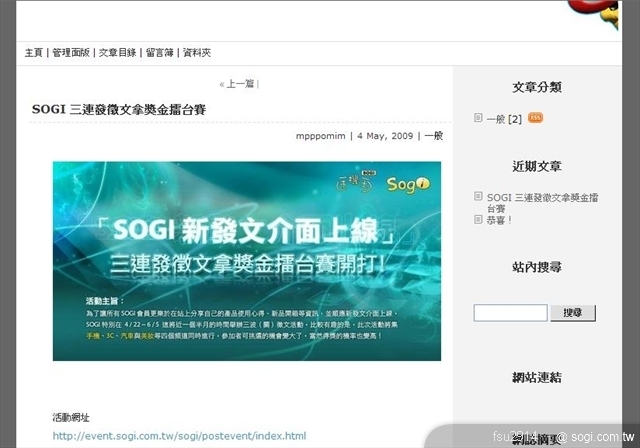Screen dimensions: 640x448
Task: Open the 文章目錄 navigation link
Action: point(118,53)
